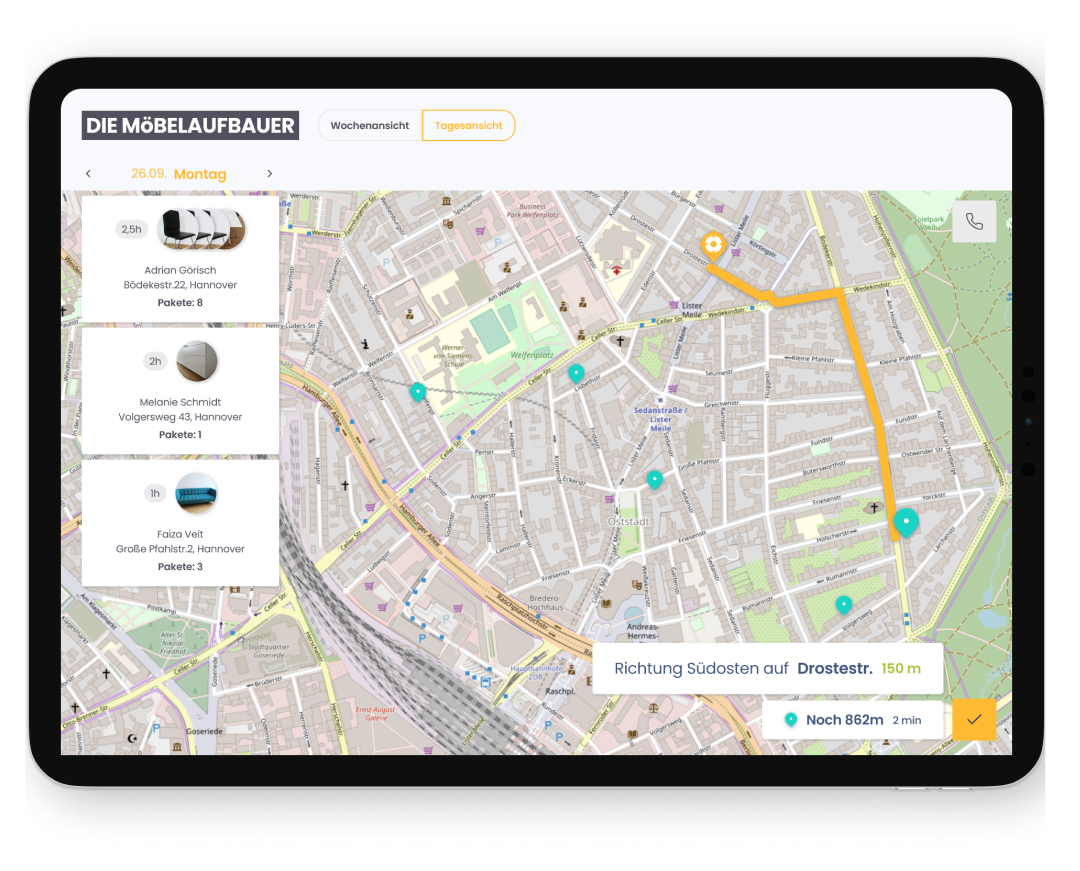Select teal pin near Große Pfahlstr.
Image resolution: width=1080 pixels, height=871 pixels.
(x=655, y=479)
